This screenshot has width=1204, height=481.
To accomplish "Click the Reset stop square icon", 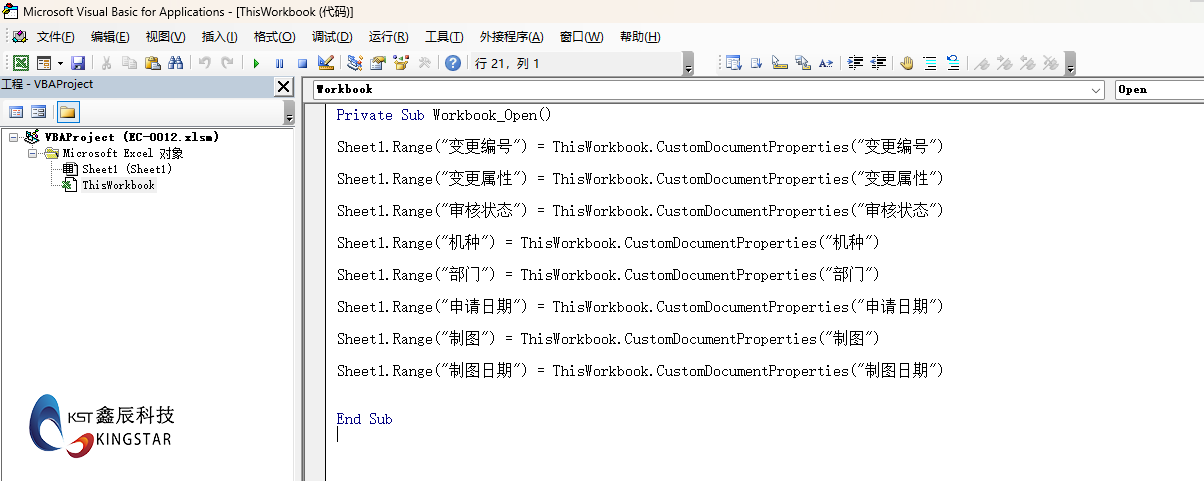I will click(302, 63).
